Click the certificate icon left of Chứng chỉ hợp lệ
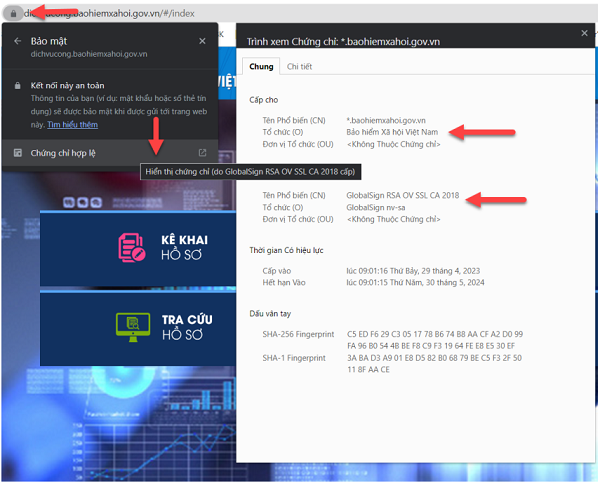Screen dimensions: 600x483 point(18,153)
